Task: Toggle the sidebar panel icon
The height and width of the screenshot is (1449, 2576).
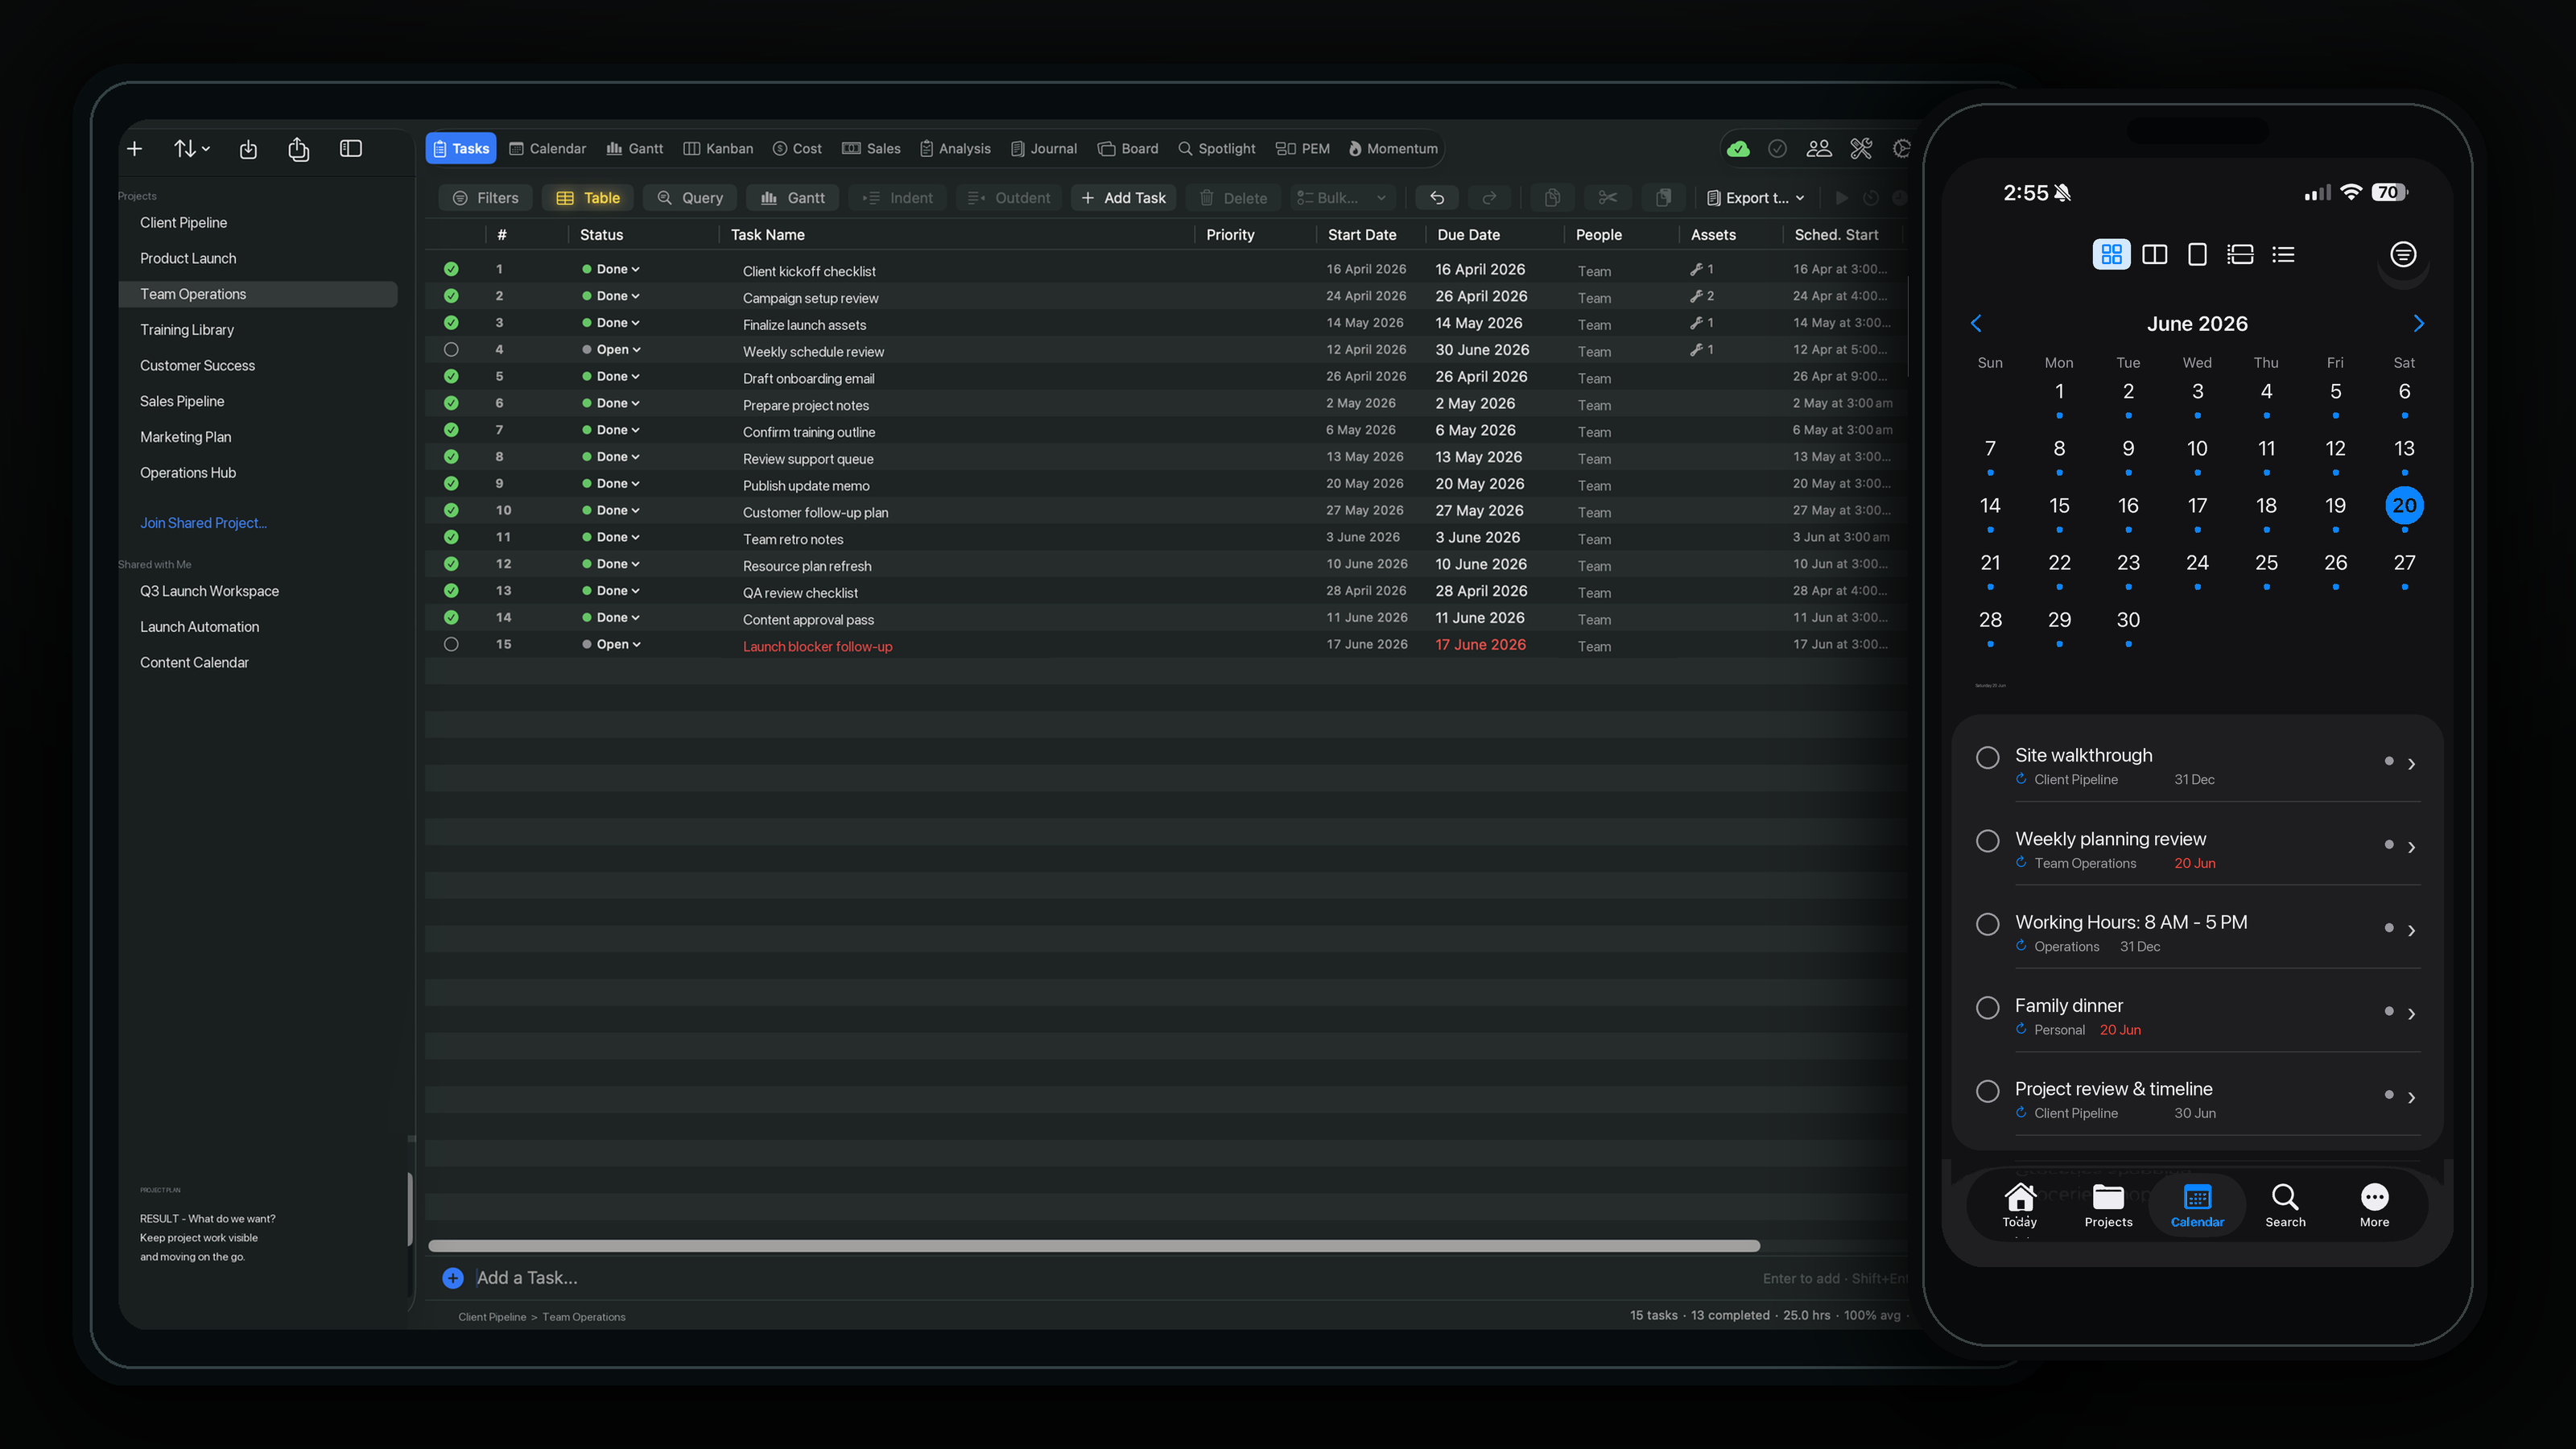Action: click(351, 149)
